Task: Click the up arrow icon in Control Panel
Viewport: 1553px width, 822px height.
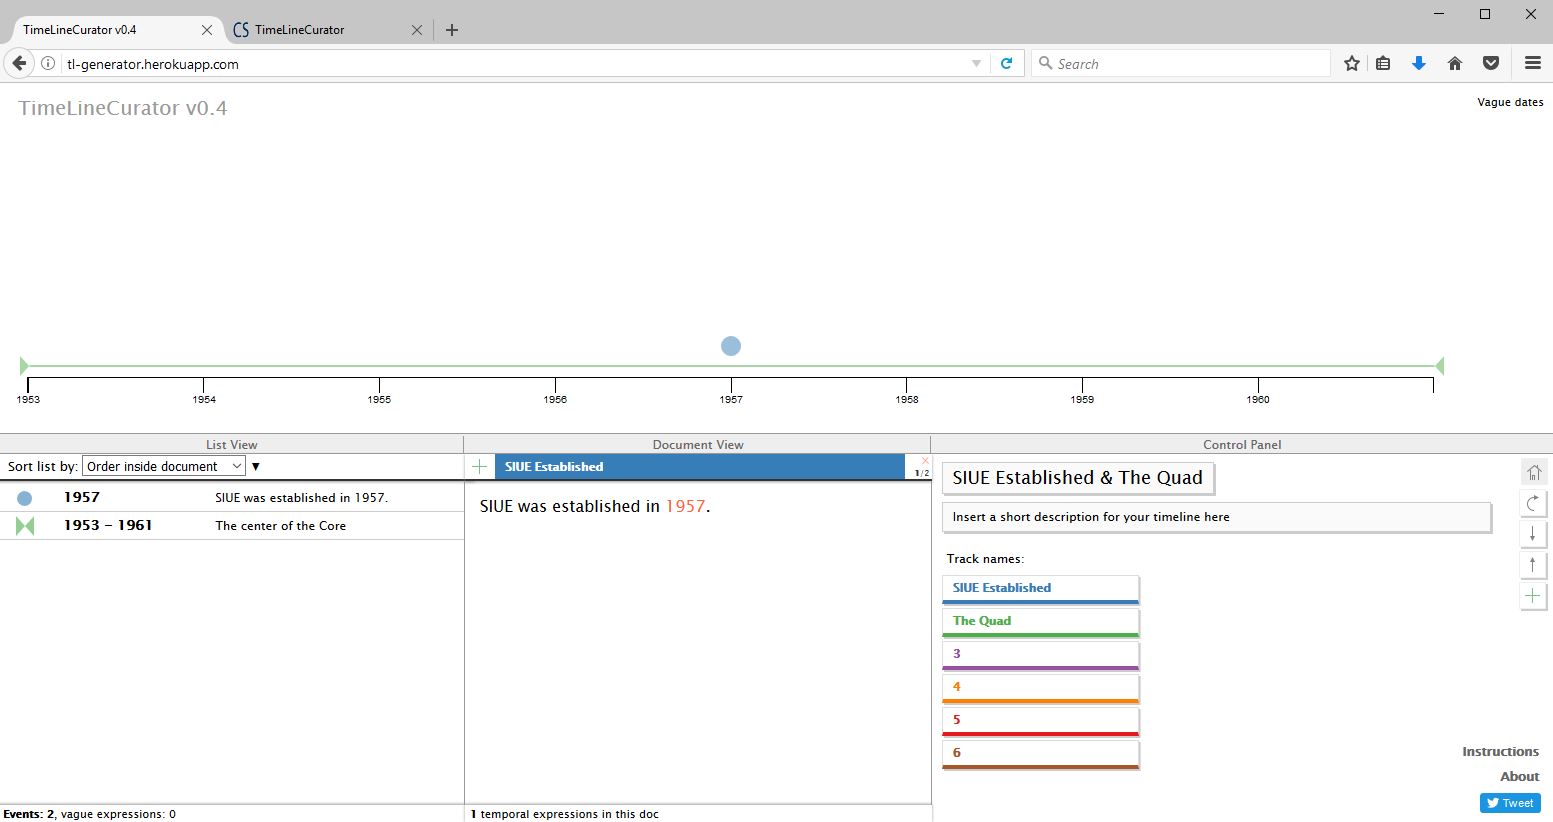Action: pos(1533,565)
